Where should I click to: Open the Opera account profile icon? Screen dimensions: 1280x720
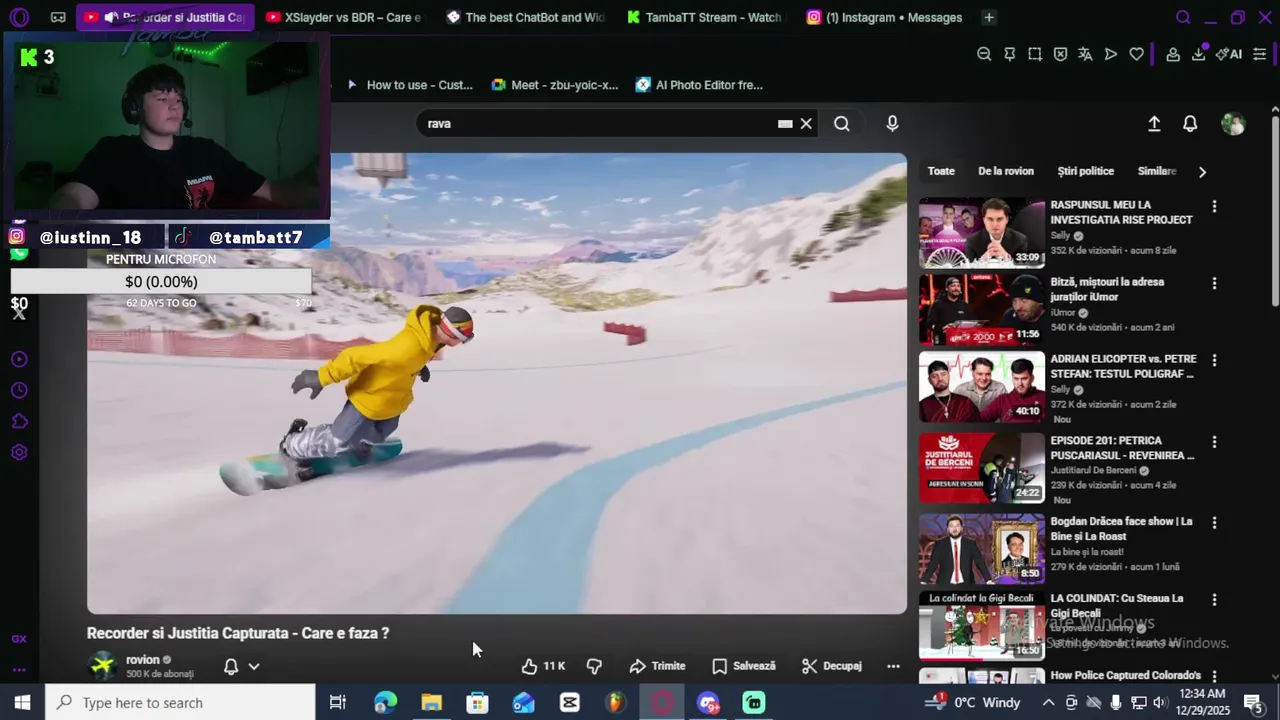[x=1173, y=54]
